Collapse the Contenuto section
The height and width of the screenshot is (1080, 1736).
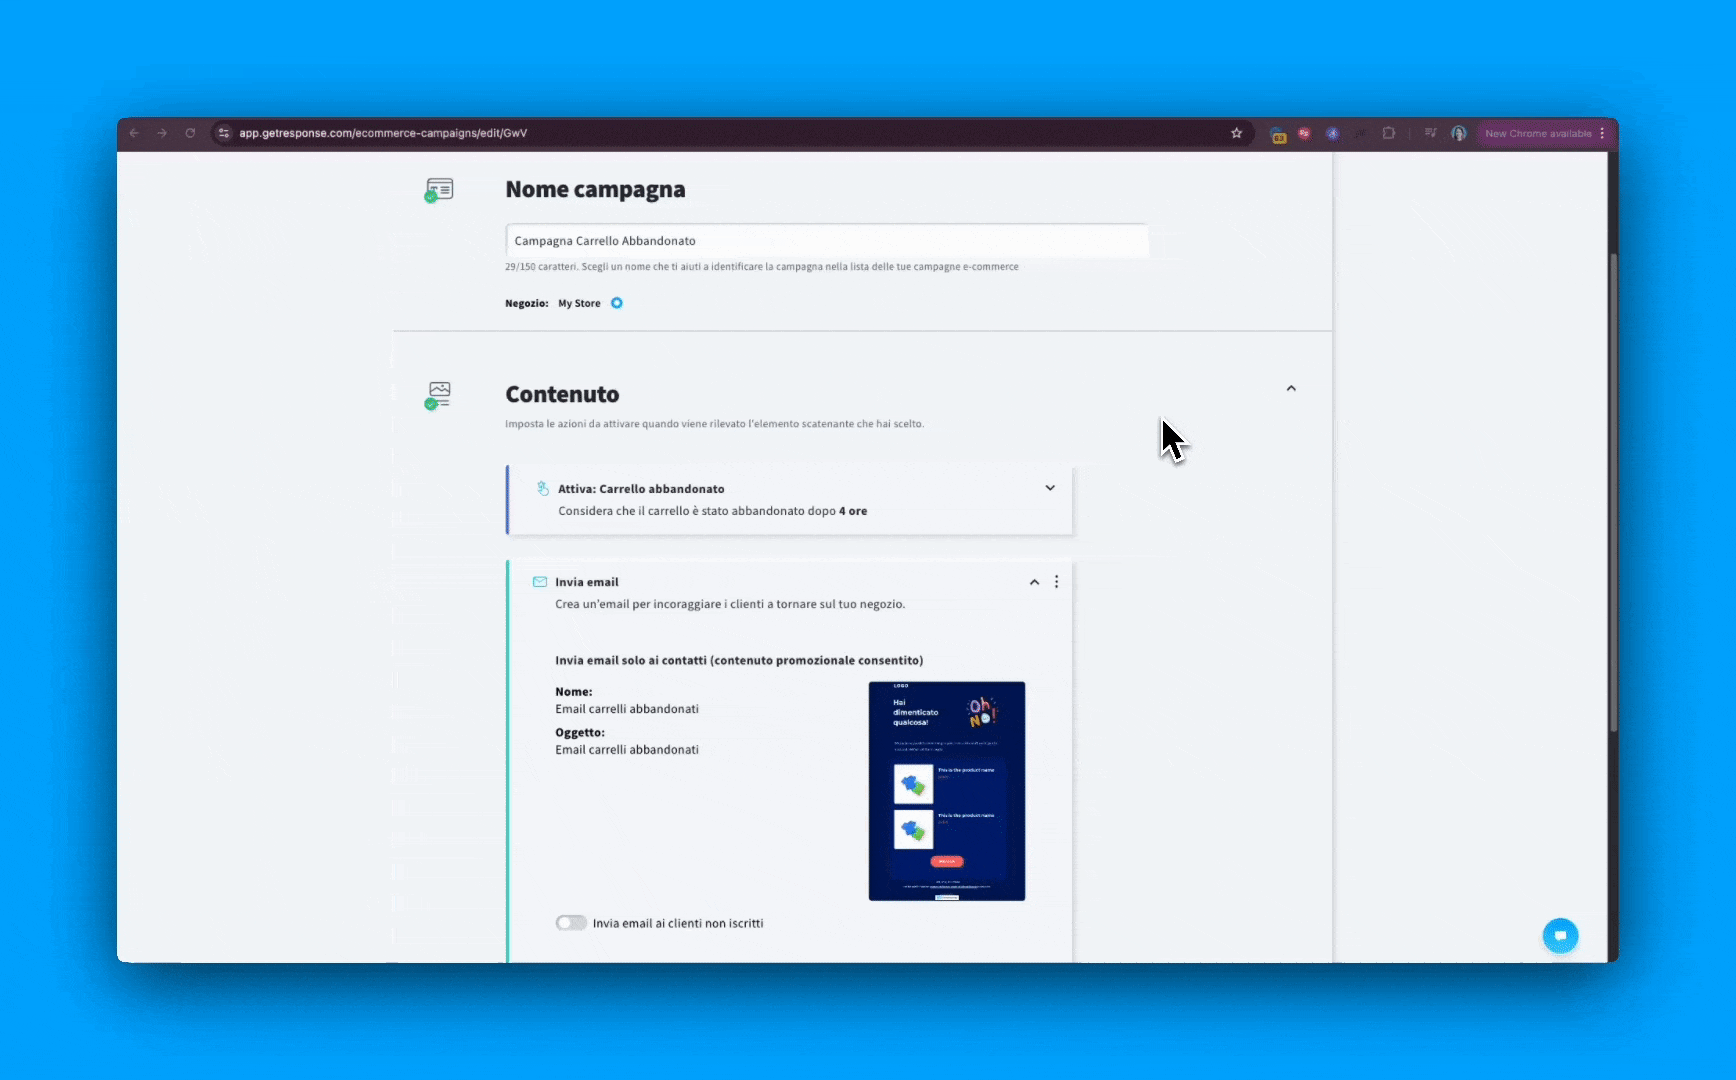tap(1291, 388)
